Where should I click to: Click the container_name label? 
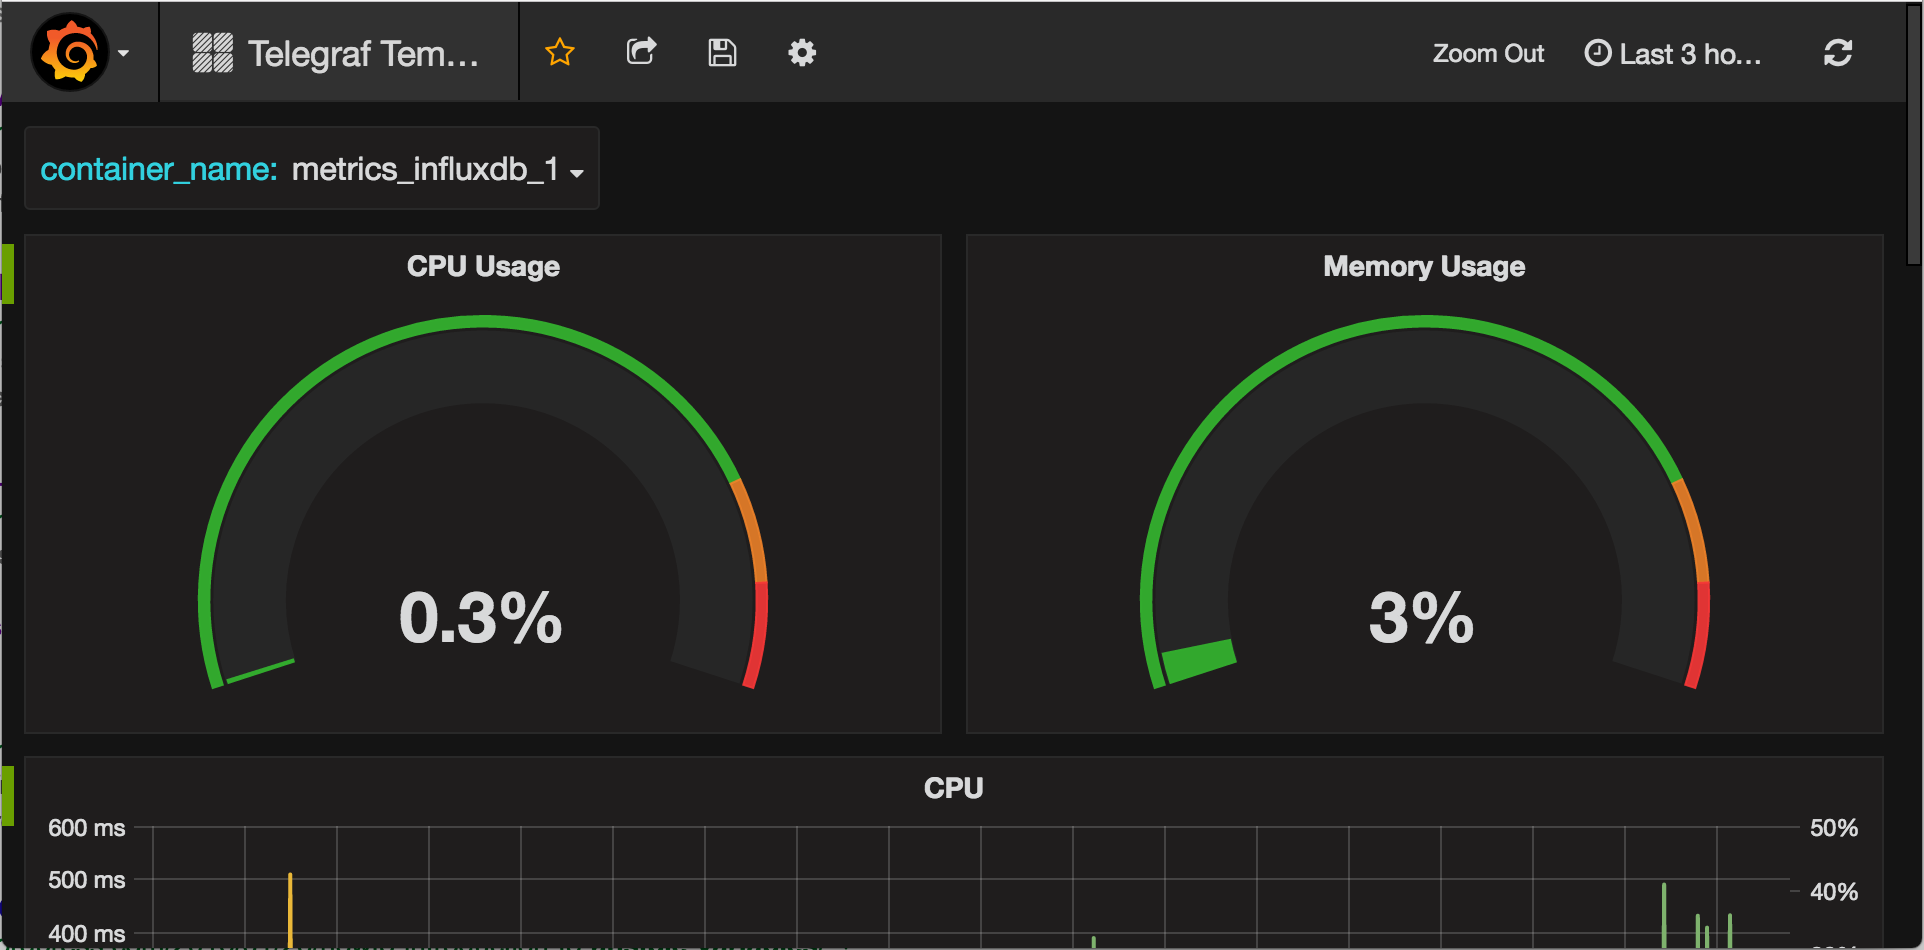tap(158, 169)
